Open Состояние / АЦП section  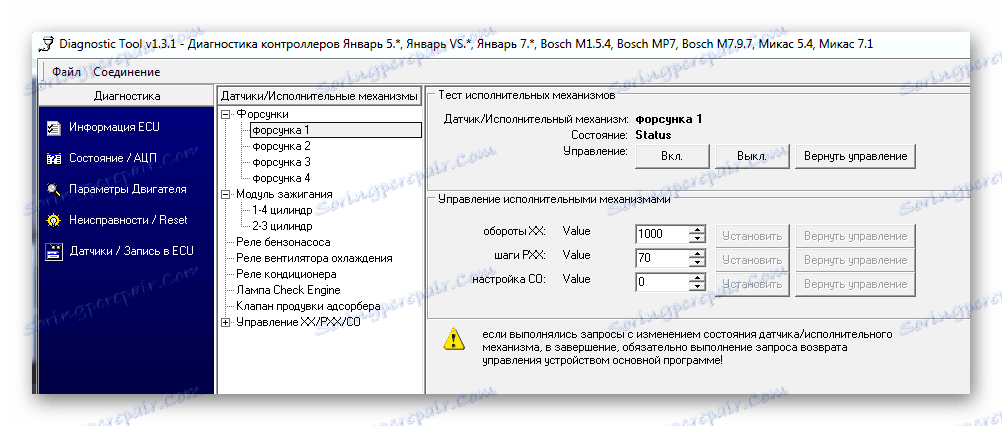coord(112,158)
